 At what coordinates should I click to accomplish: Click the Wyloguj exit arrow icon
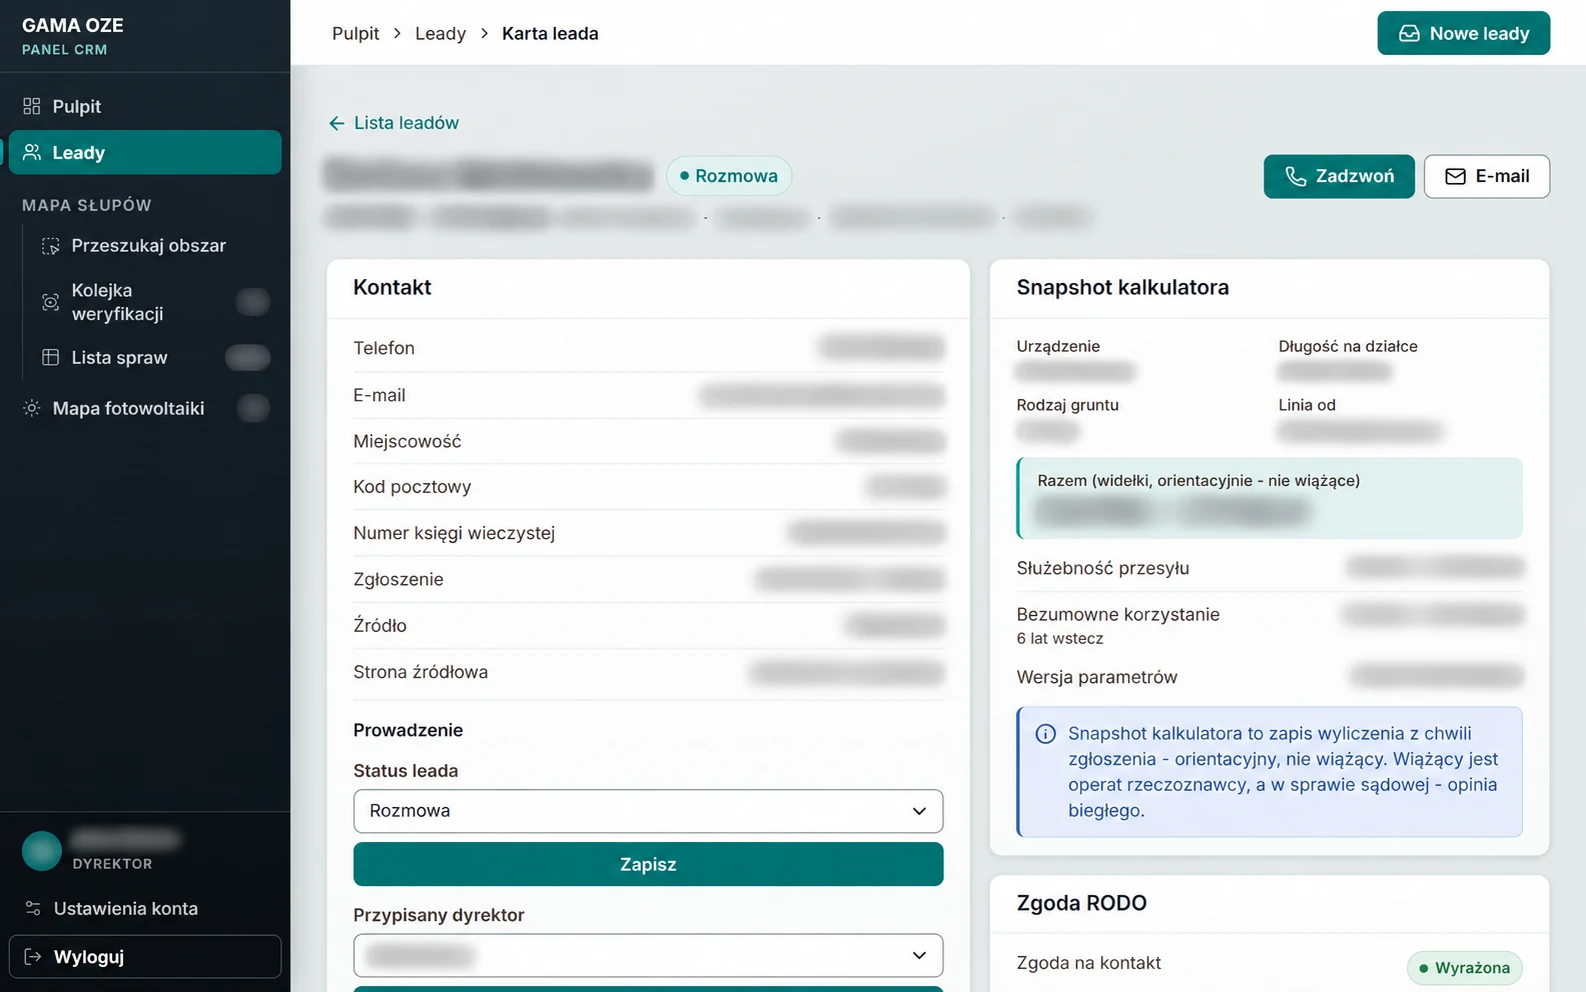(33, 957)
